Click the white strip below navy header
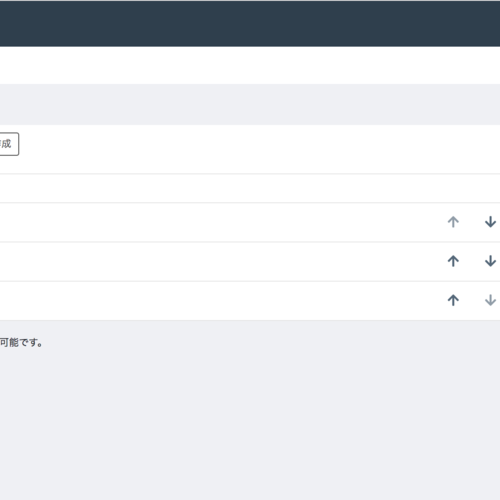The image size is (500, 500). pyautogui.click(x=250, y=65)
